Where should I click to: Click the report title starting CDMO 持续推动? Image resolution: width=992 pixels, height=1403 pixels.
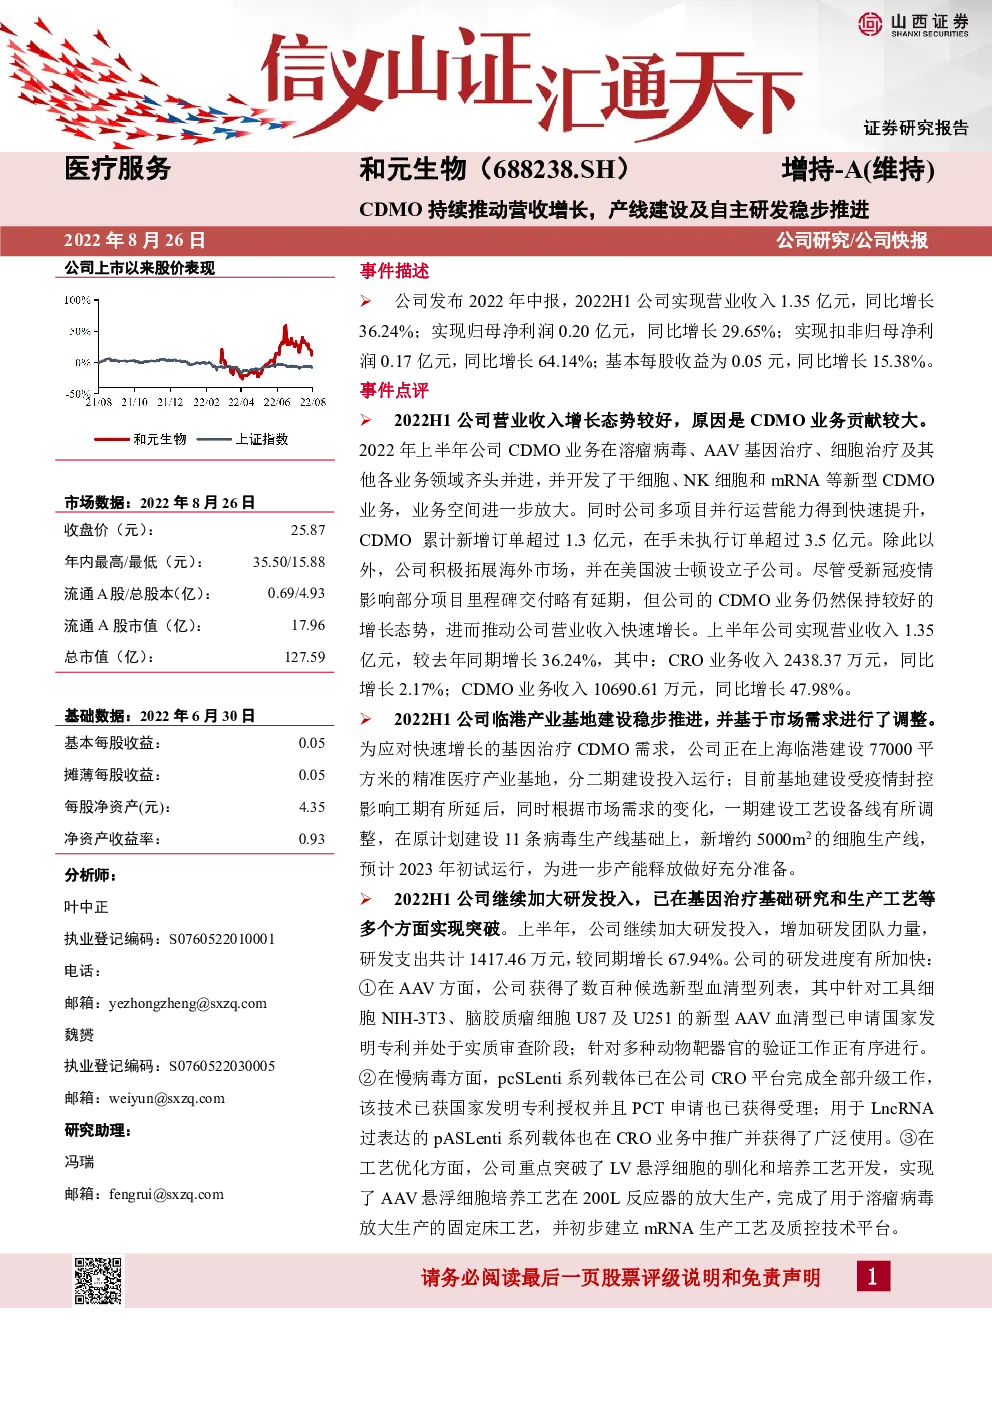click(614, 209)
